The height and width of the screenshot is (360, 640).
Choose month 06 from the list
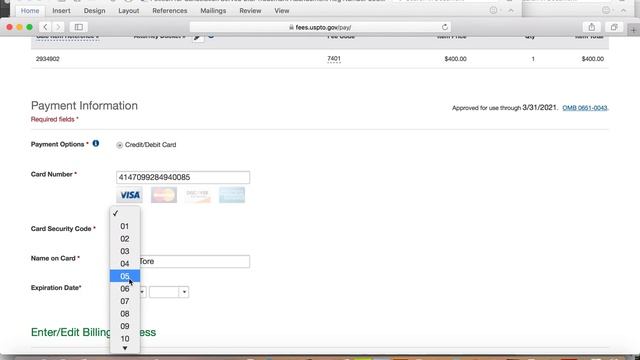[x=125, y=289]
